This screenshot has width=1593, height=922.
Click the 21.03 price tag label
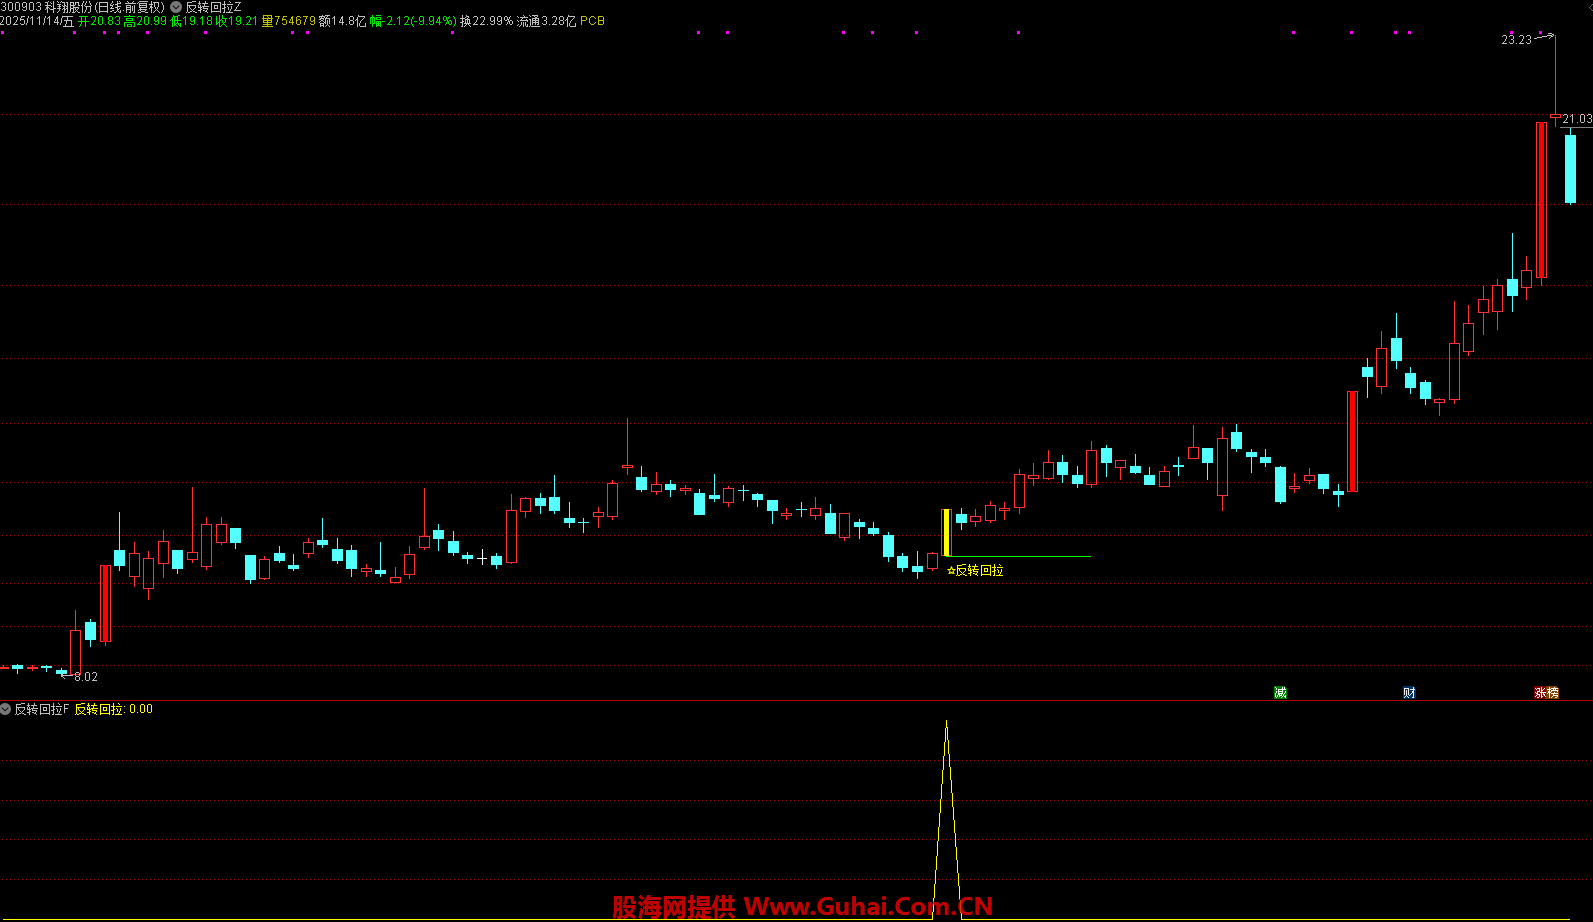point(1577,119)
